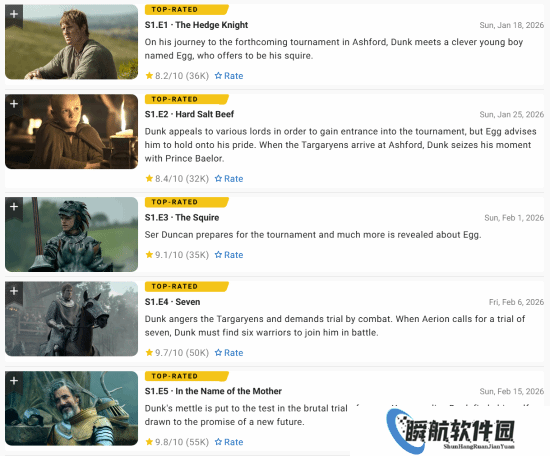Viewport: 550px width, 456px height.
Task: Add Seven episode to watchlist
Action: [x=14, y=291]
